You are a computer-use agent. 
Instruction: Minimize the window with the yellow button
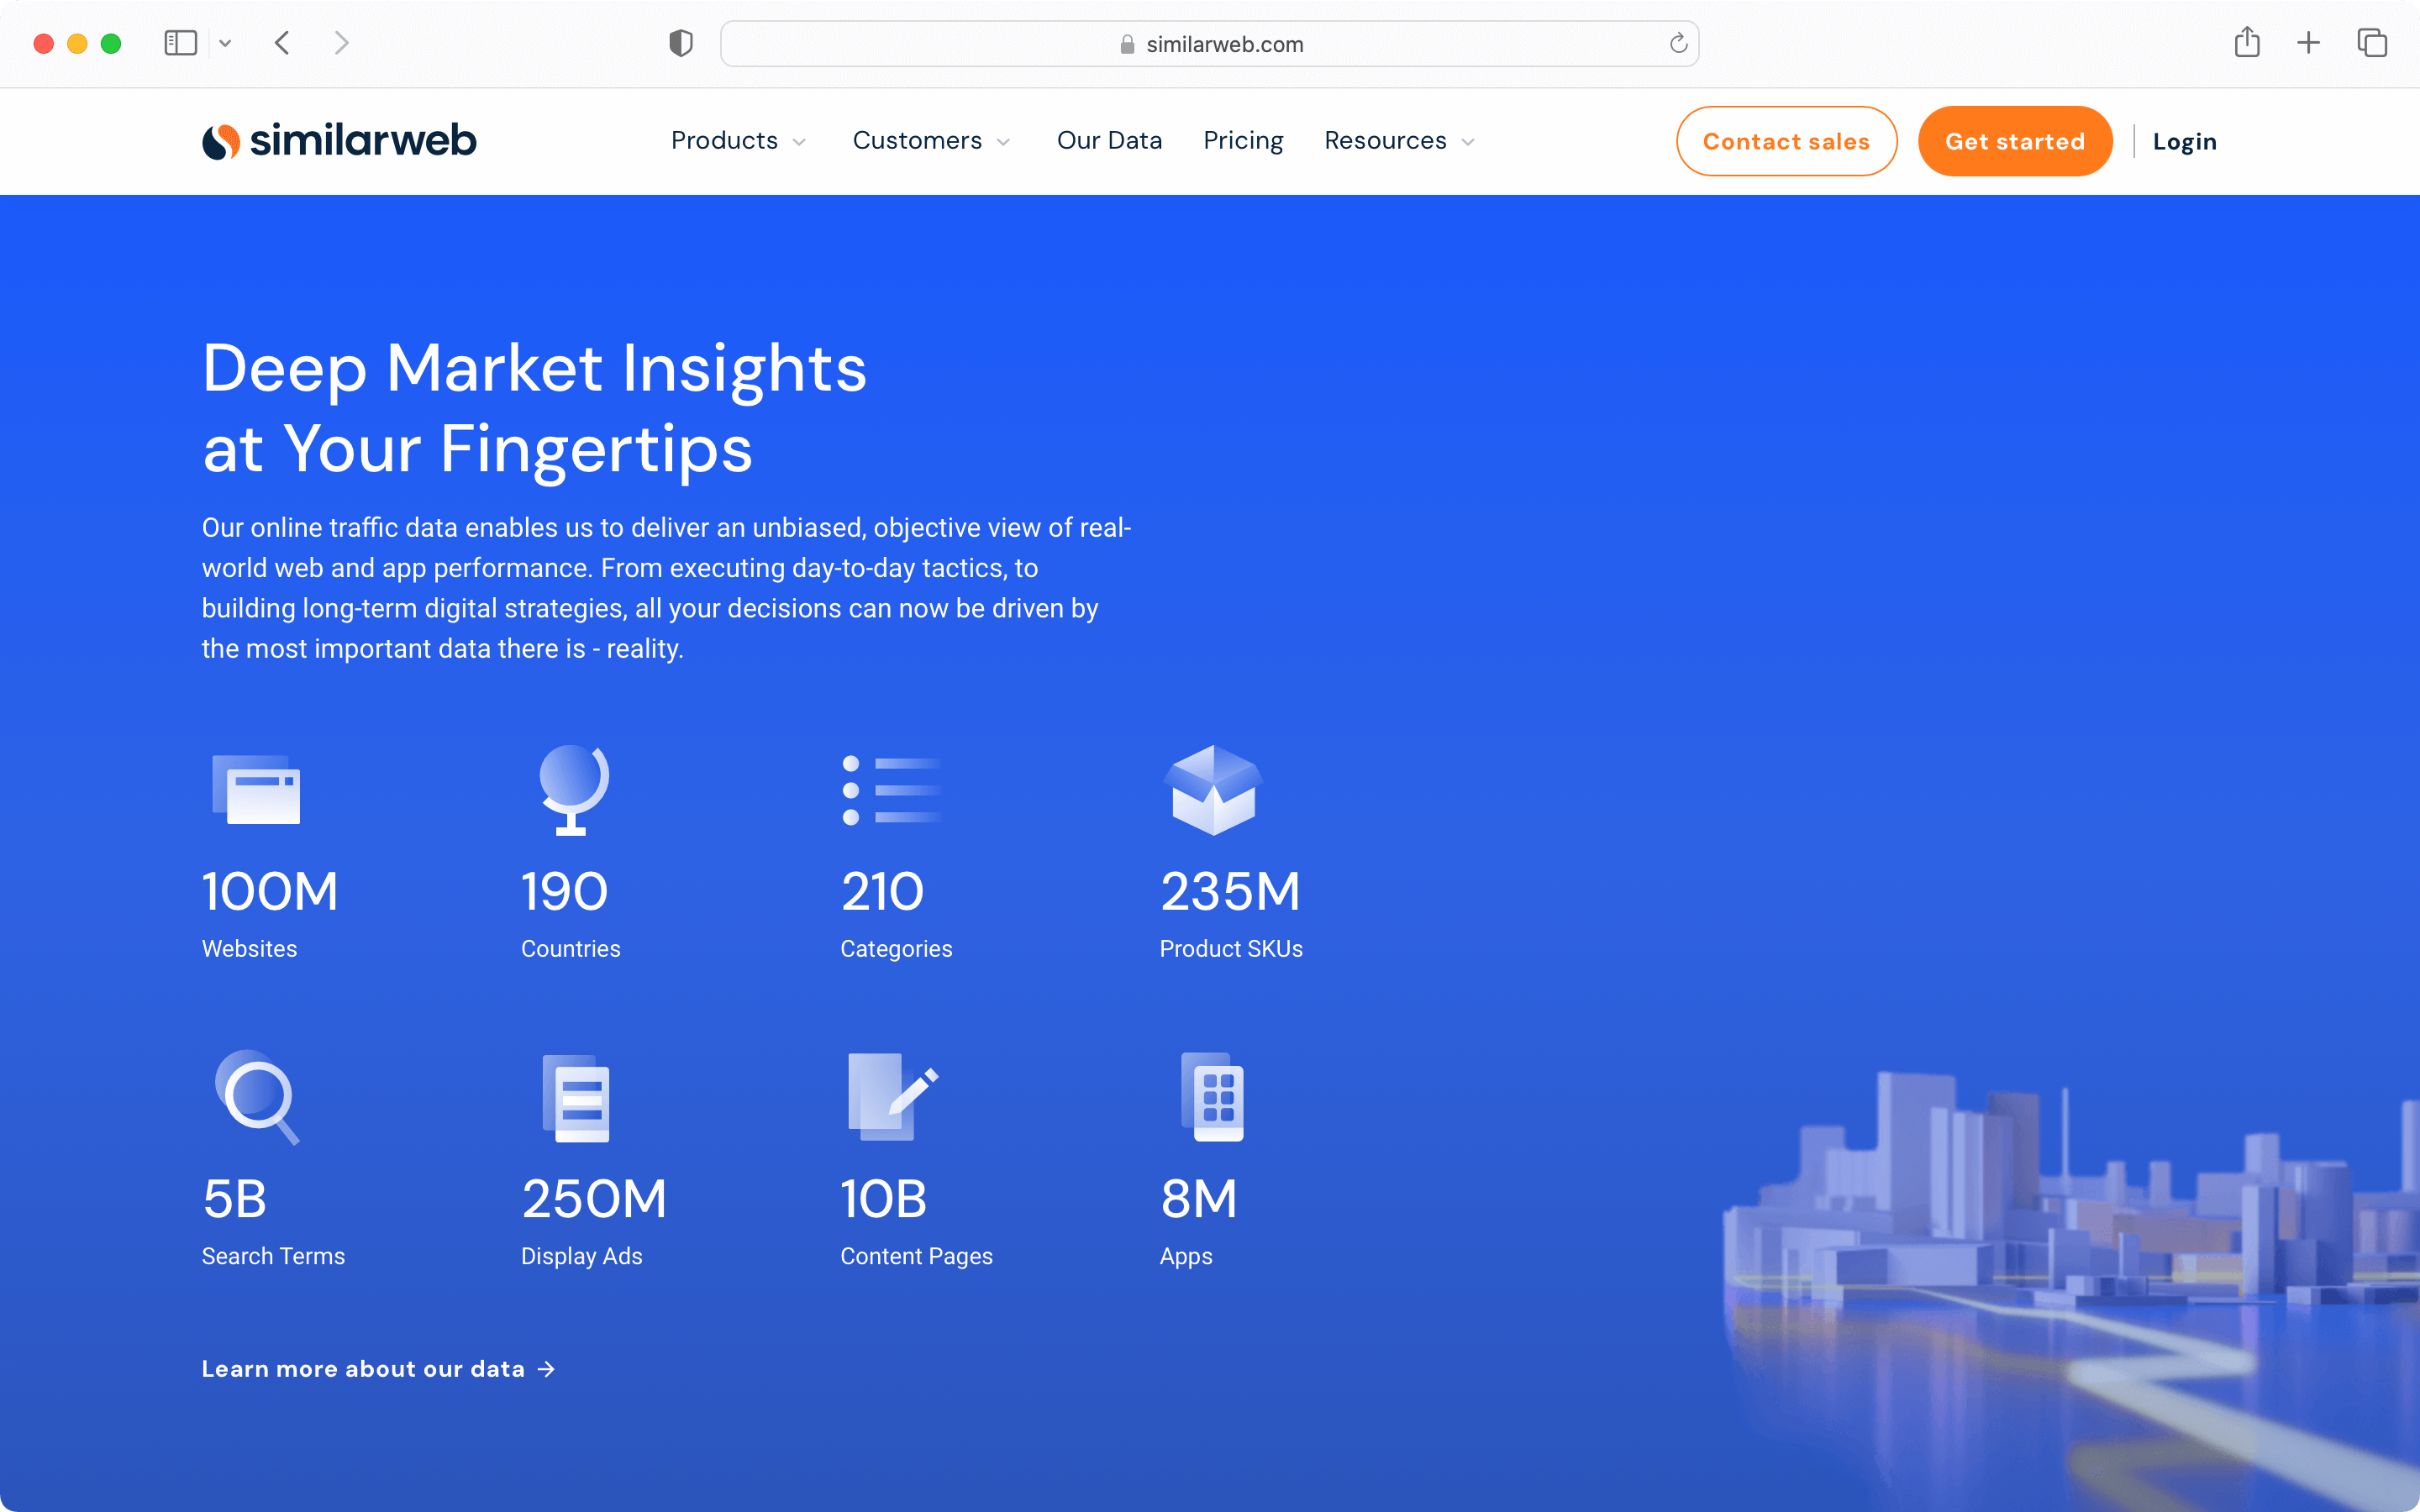77,43
